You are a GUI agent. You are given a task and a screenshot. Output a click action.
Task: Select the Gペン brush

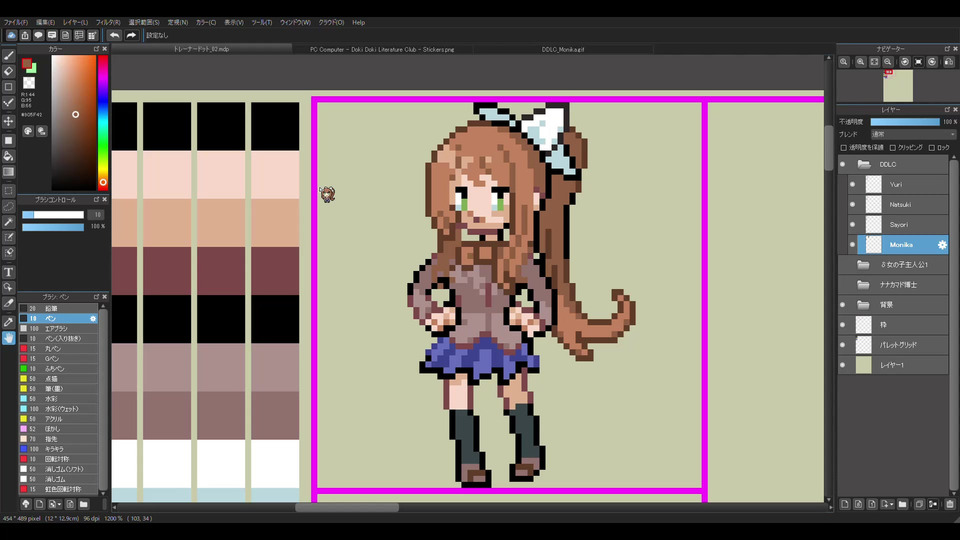pyautogui.click(x=58, y=359)
